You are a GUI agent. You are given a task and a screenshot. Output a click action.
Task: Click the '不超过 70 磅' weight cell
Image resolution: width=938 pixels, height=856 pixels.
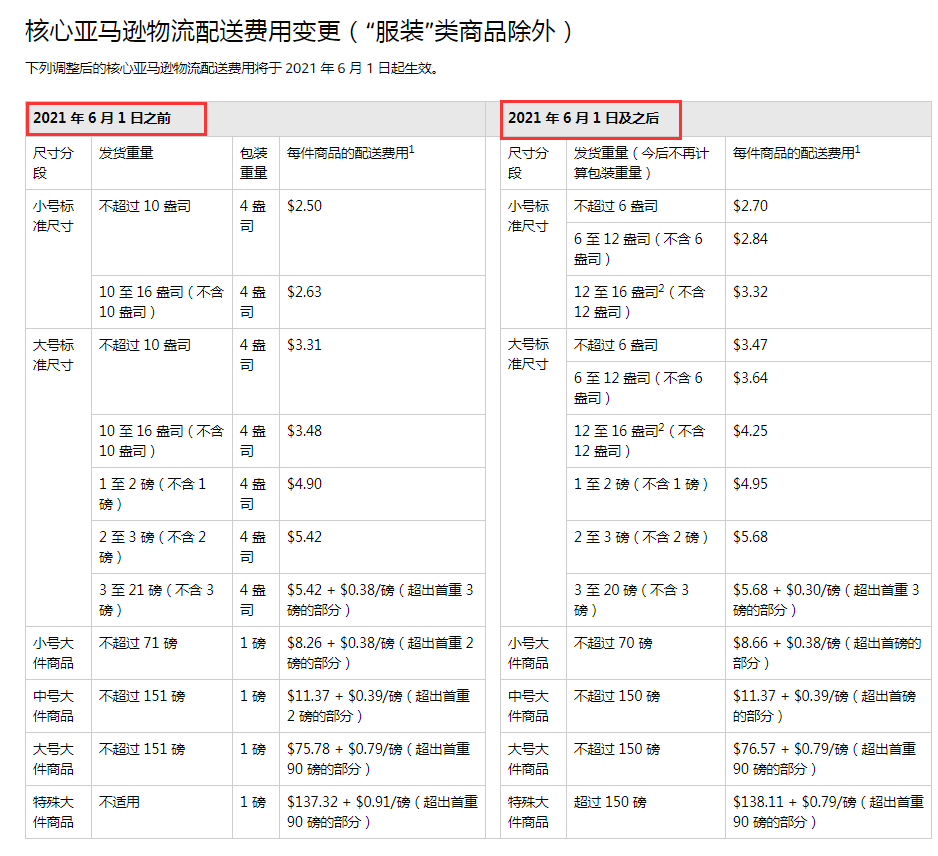613,644
